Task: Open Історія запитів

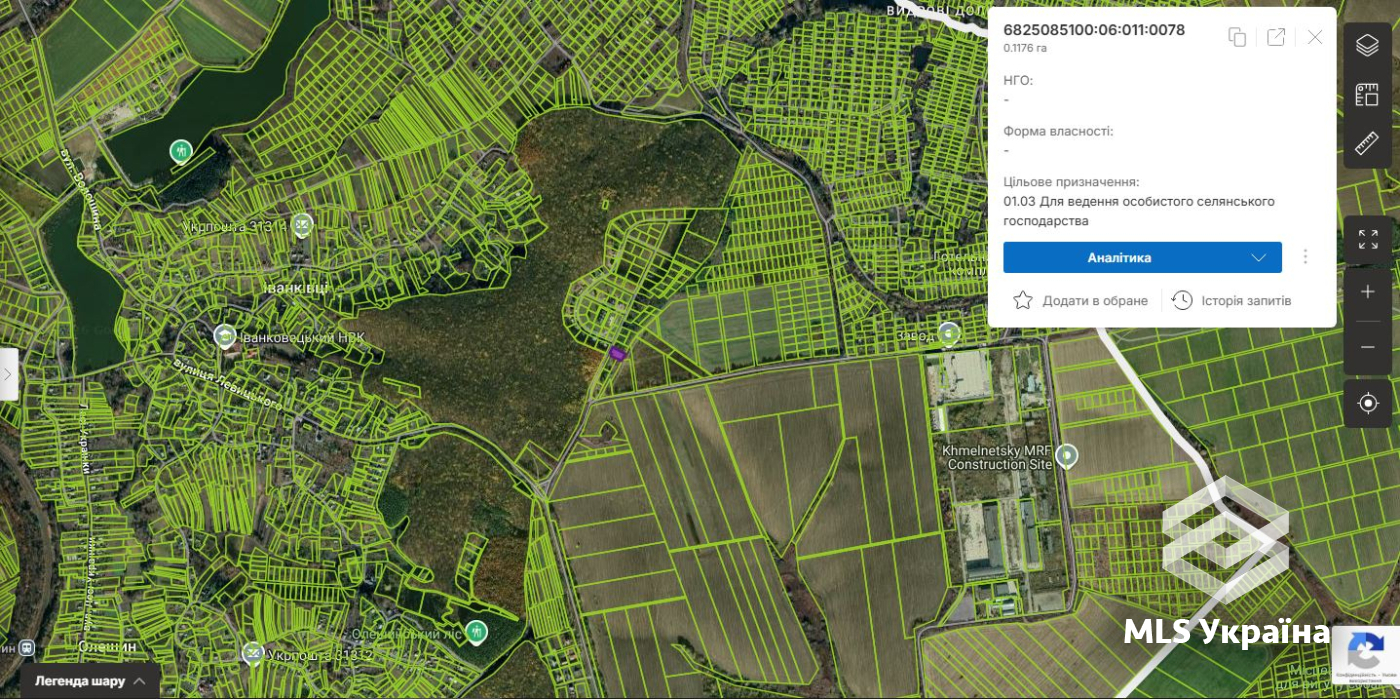Action: coord(1231,300)
